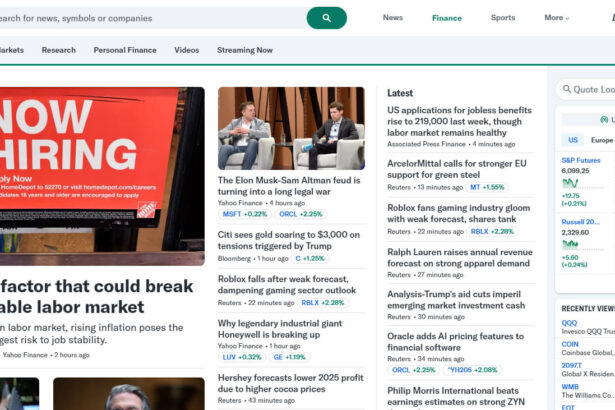Image resolution: width=615 pixels, height=410 pixels.
Task: Open the Finance tab
Action: pyautogui.click(x=447, y=18)
